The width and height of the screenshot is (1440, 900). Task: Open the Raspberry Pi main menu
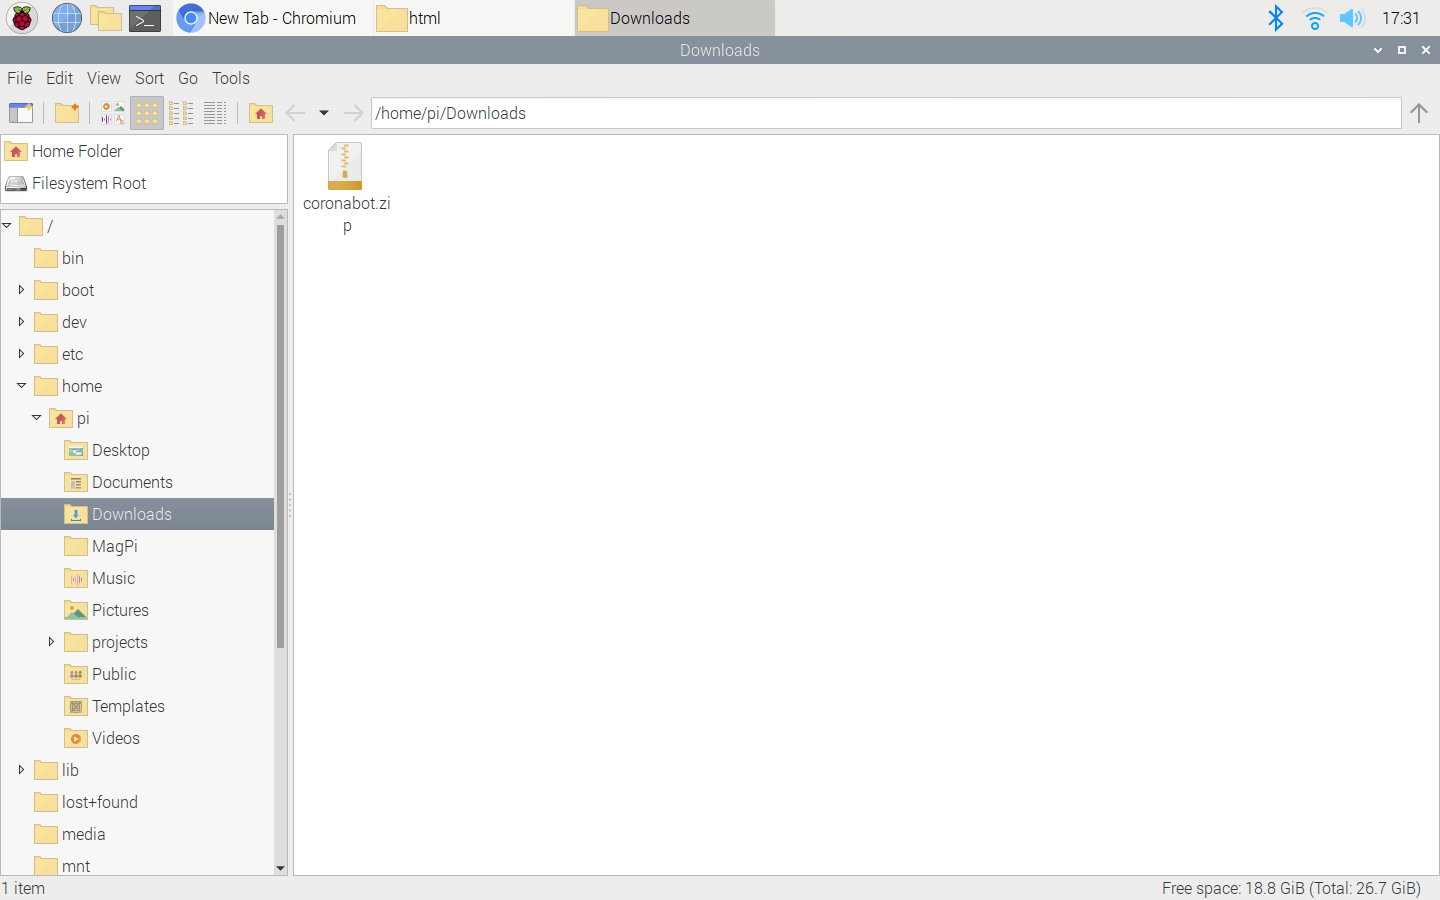point(22,18)
